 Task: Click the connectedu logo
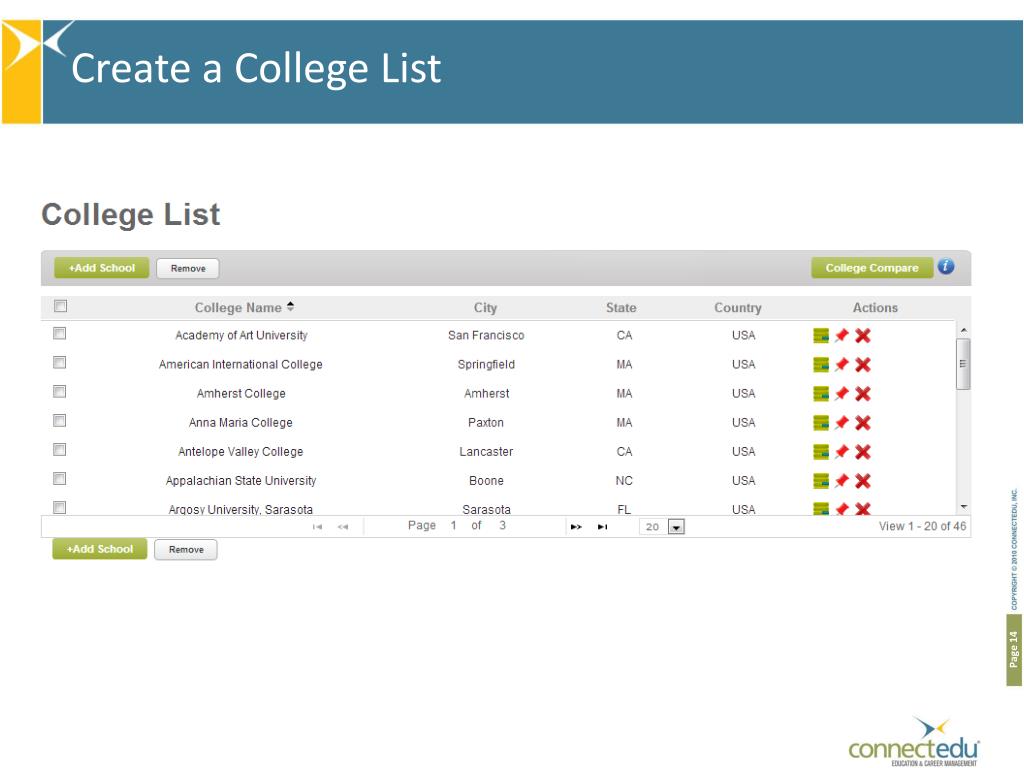(914, 742)
